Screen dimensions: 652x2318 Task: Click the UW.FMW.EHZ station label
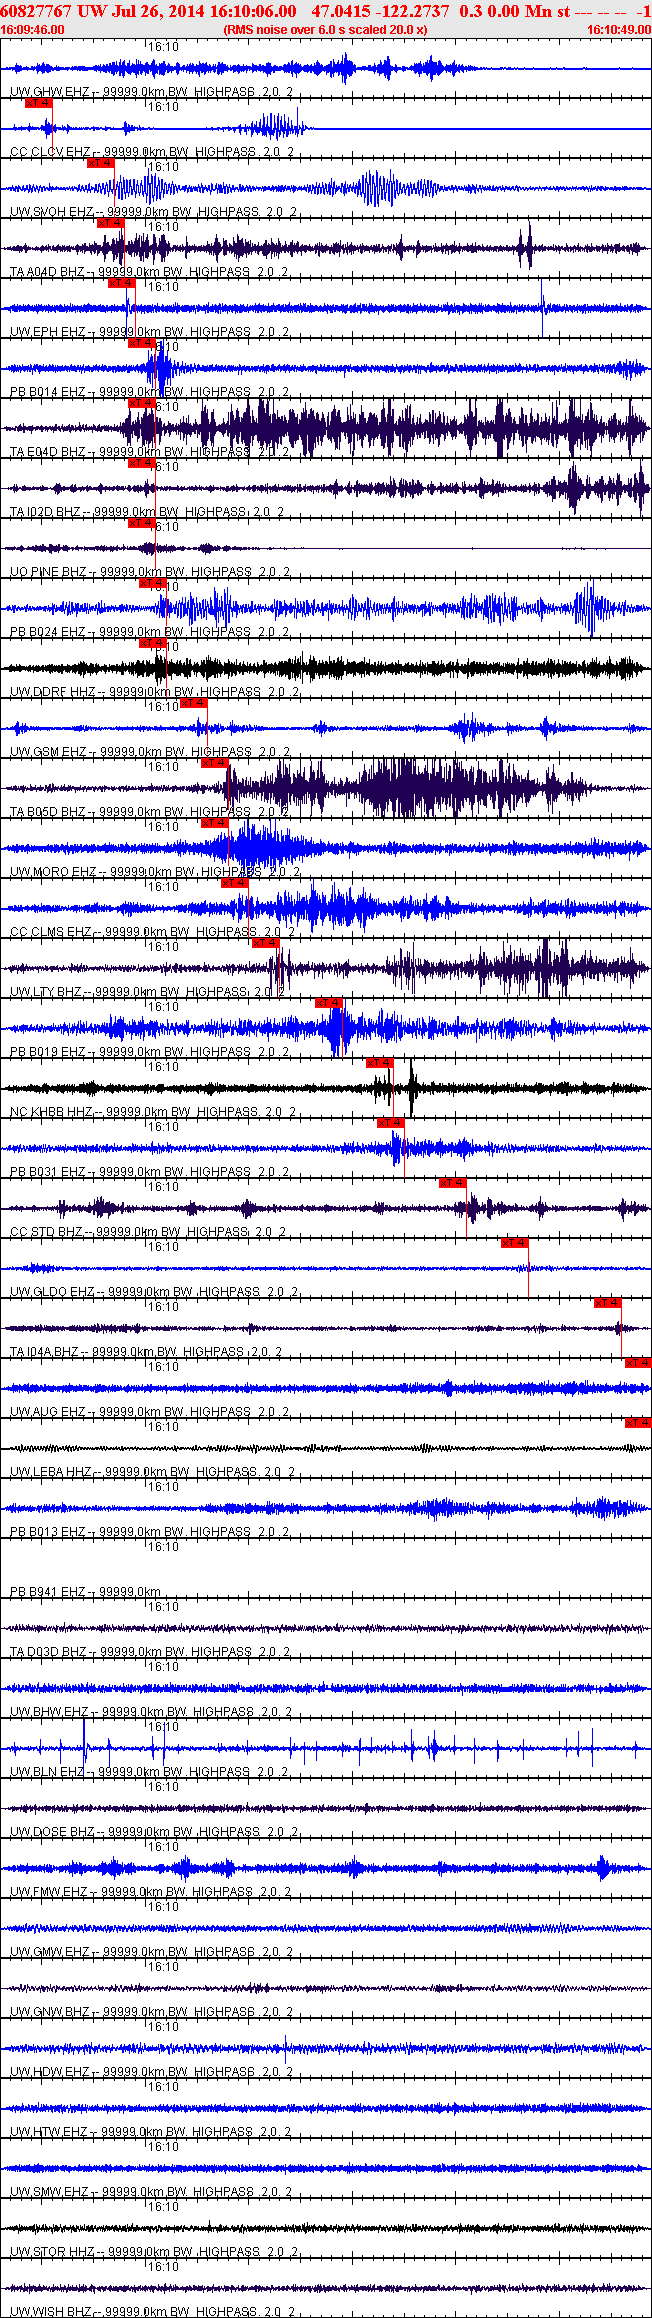pyautogui.click(x=49, y=1892)
